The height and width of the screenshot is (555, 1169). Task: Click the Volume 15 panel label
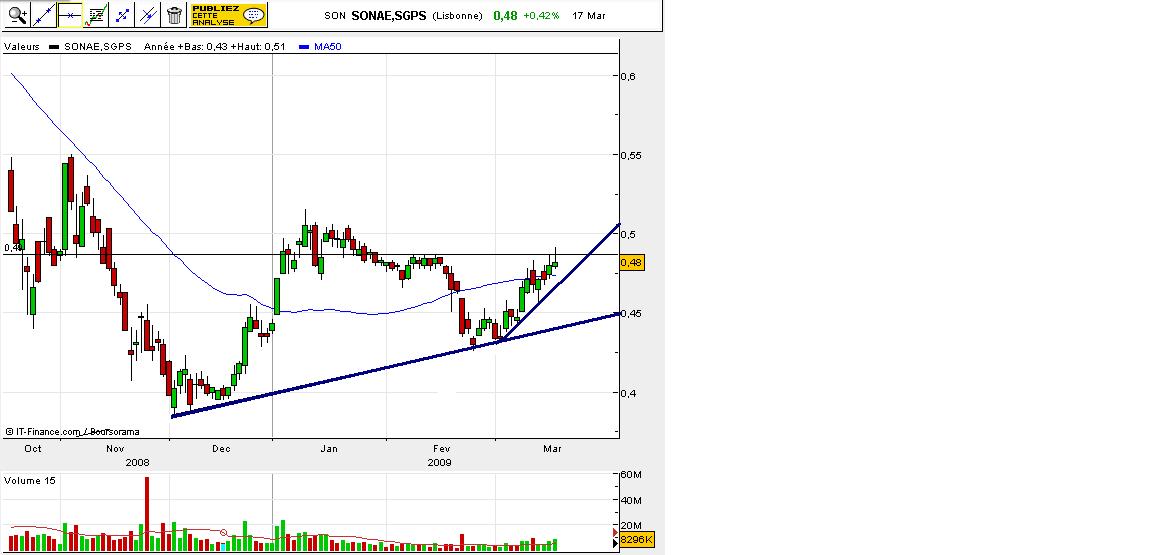point(30,480)
